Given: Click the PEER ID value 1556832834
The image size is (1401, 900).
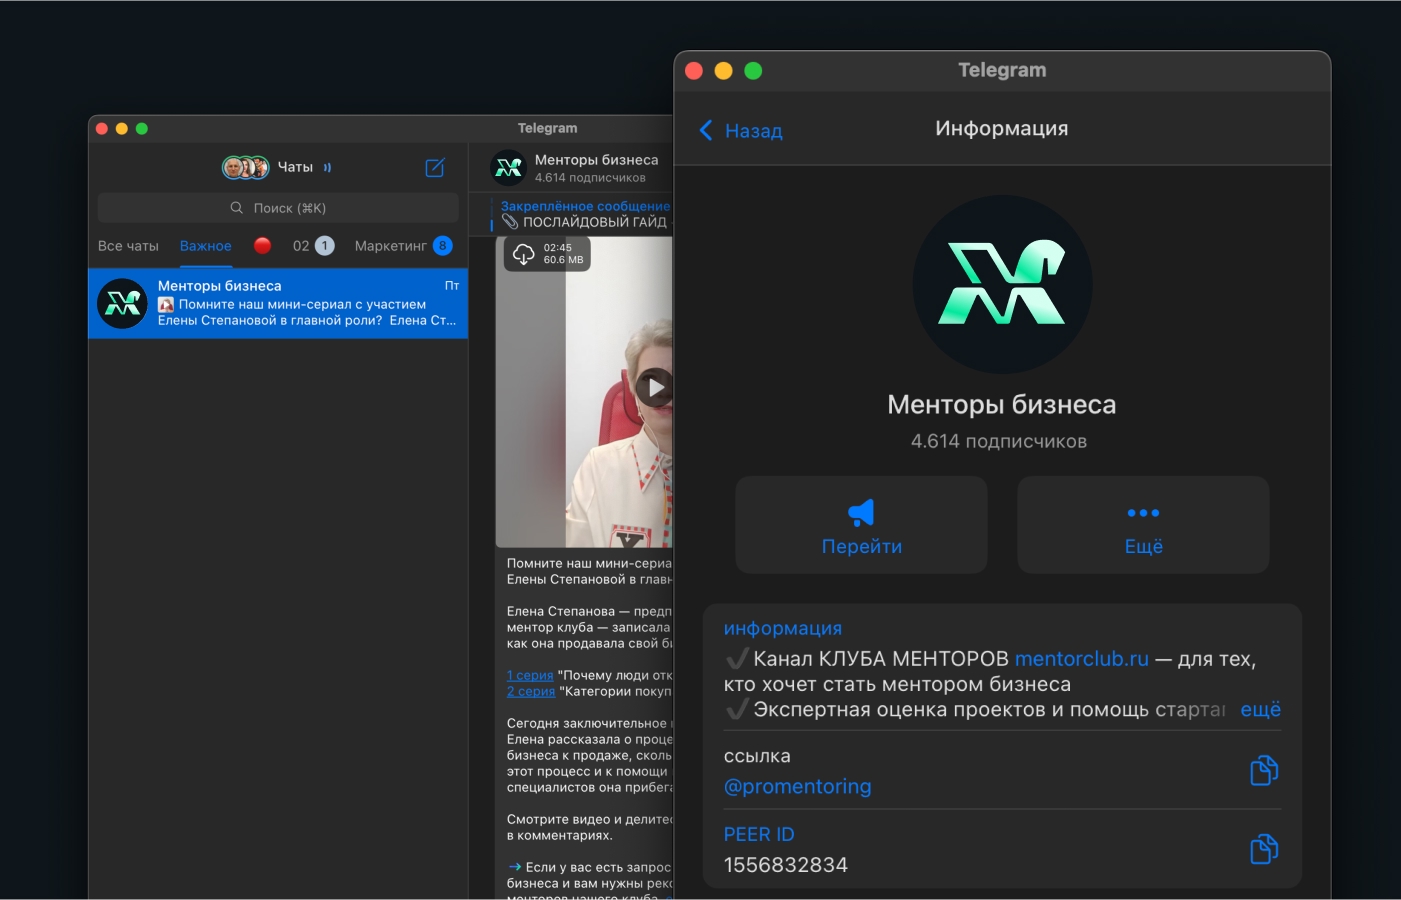Looking at the screenshot, I should [786, 865].
